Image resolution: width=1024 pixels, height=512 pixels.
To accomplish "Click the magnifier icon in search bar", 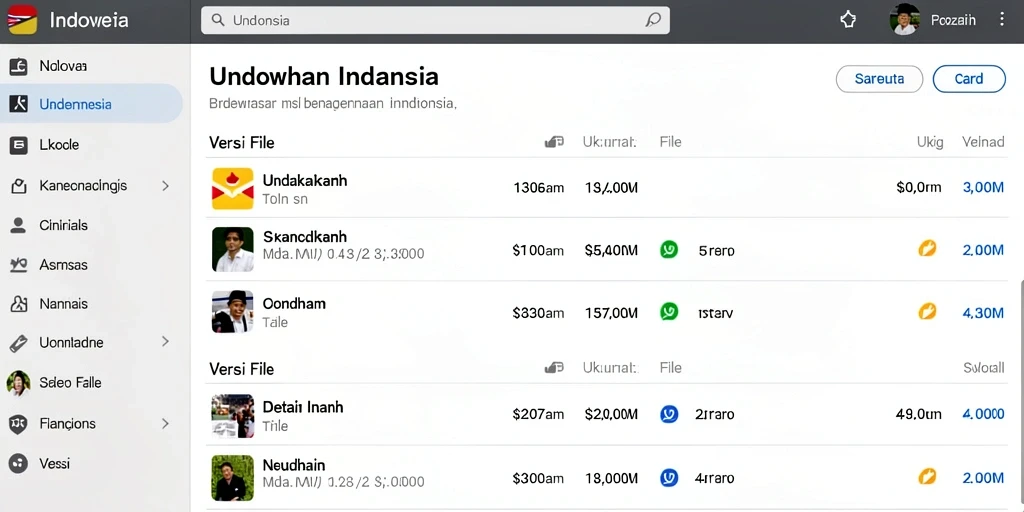I will [218, 20].
